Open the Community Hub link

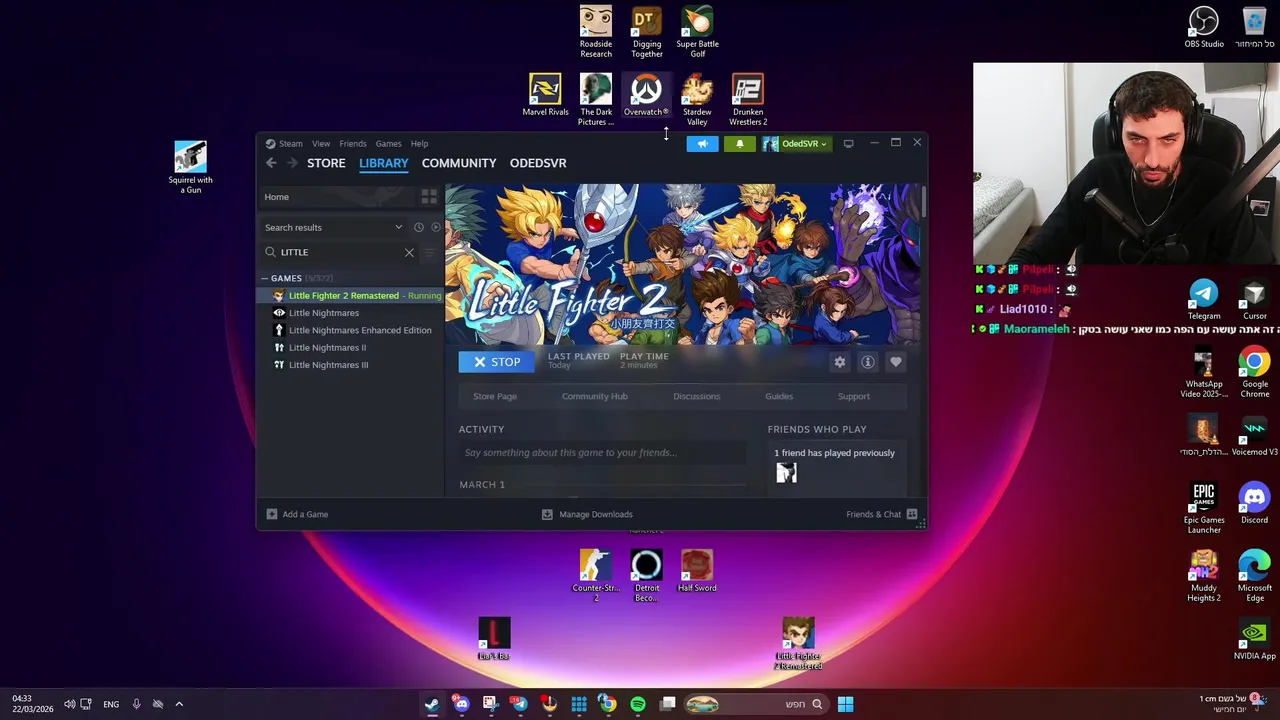595,396
